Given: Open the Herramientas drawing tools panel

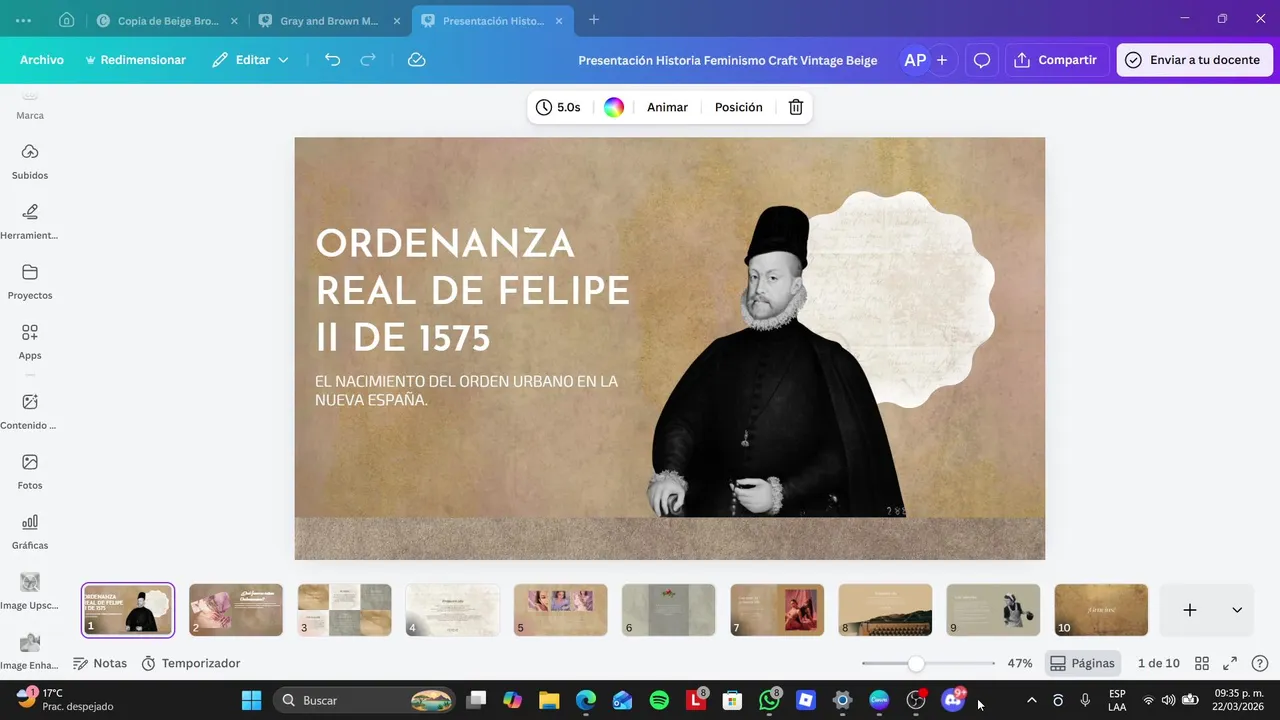Looking at the screenshot, I should point(30,221).
